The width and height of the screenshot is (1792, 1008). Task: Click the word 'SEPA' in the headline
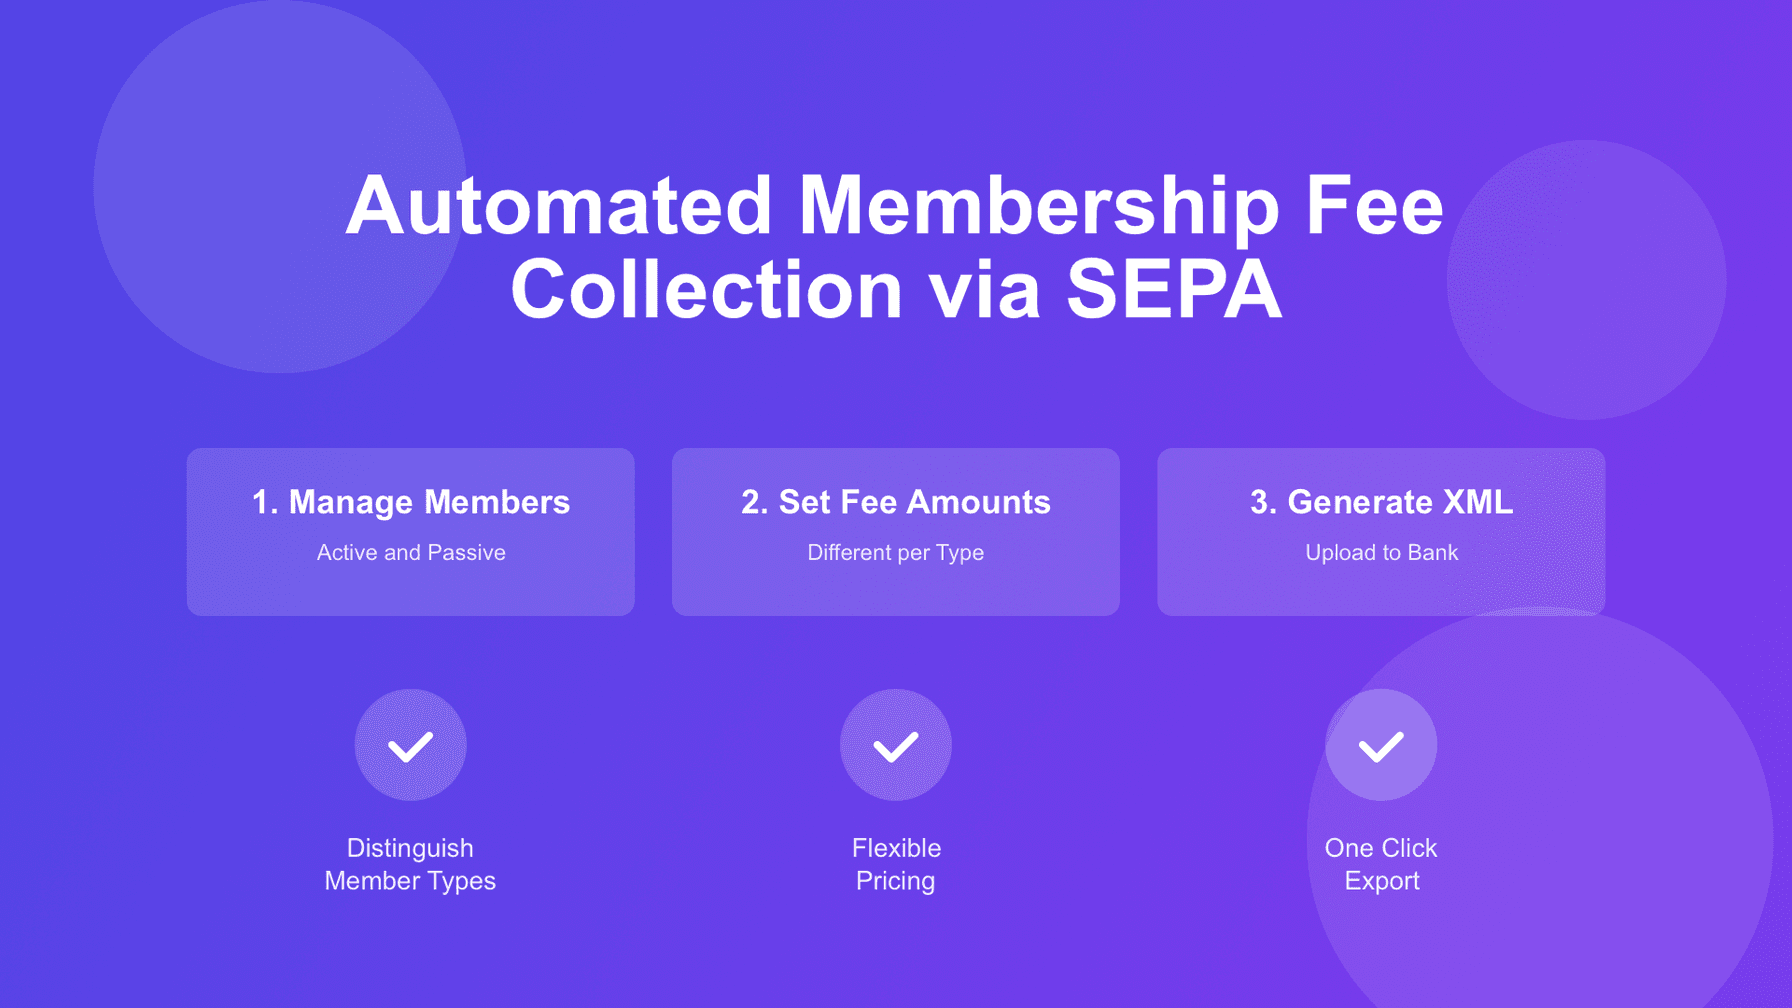pos(1173,290)
